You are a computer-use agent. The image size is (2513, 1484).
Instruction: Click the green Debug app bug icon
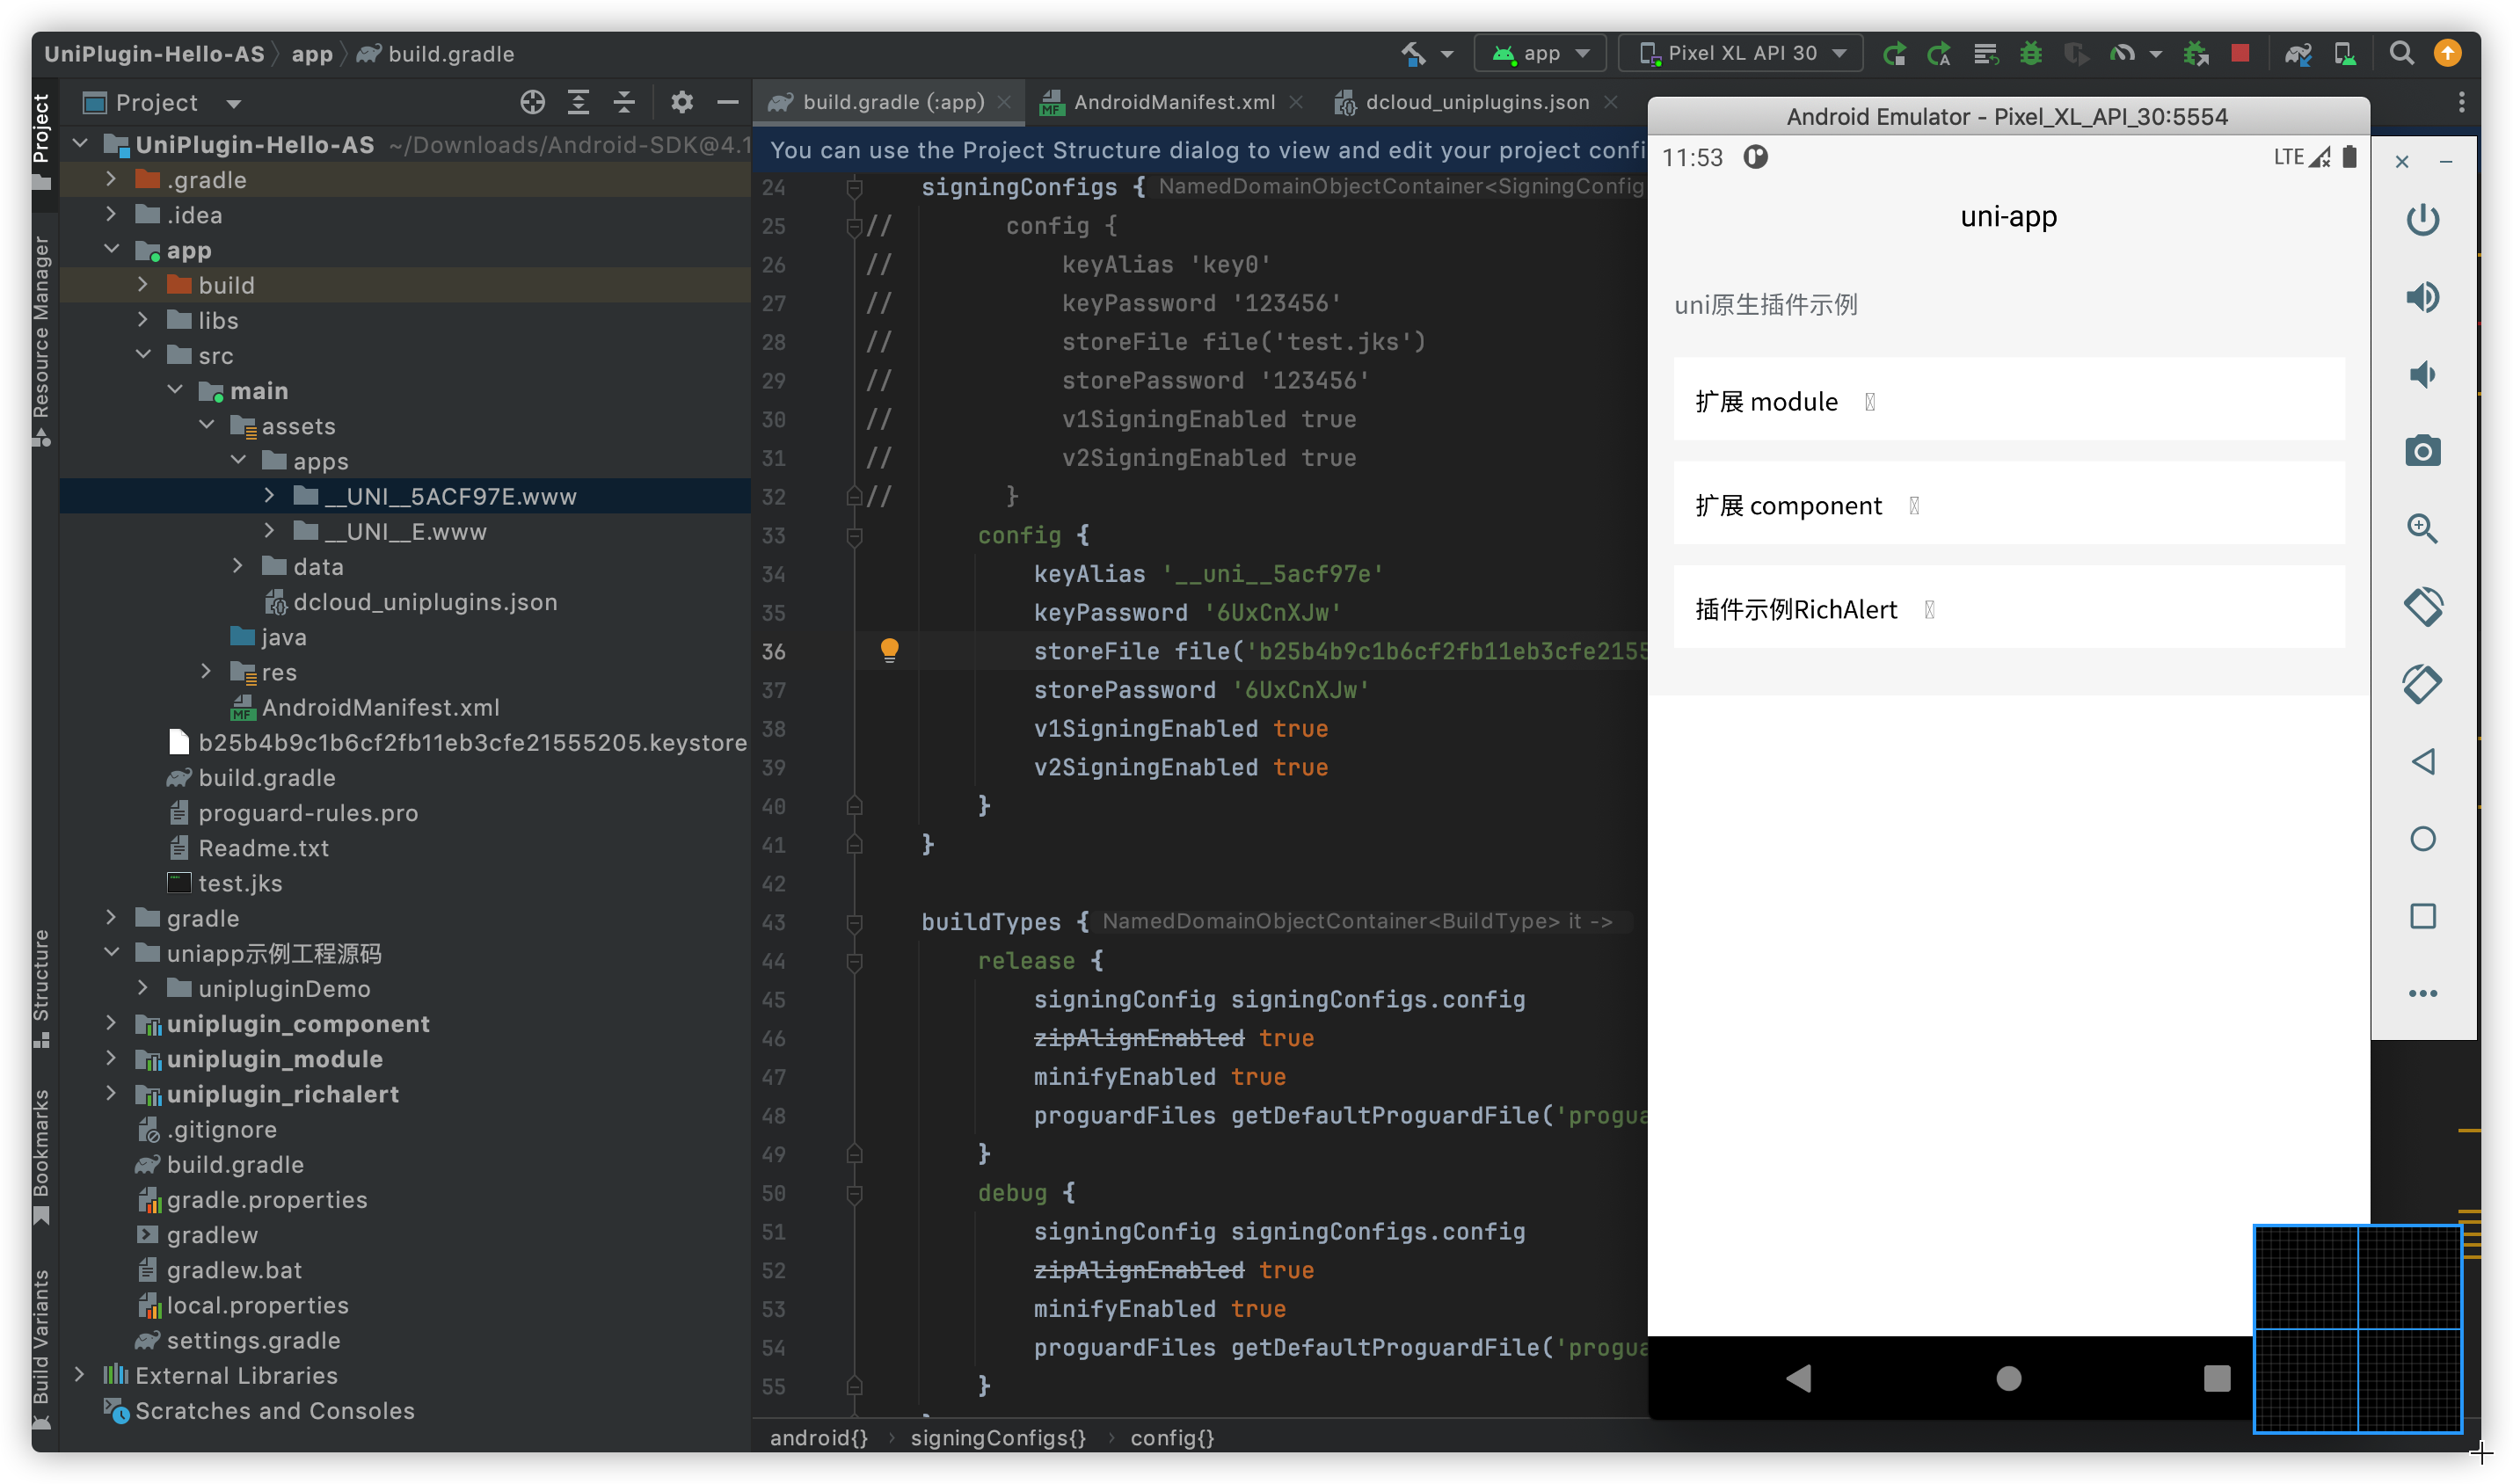point(2030,54)
